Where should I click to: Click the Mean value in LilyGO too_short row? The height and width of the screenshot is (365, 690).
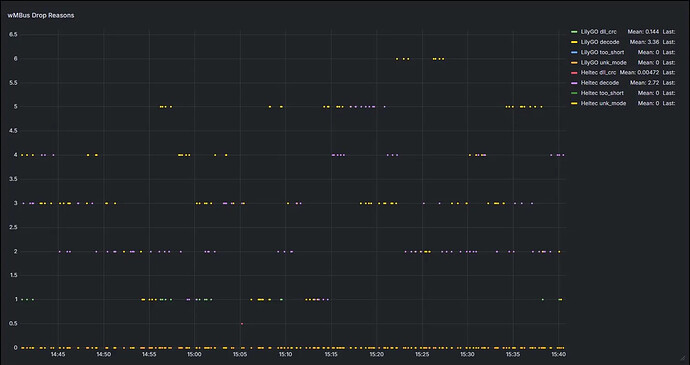click(x=649, y=52)
